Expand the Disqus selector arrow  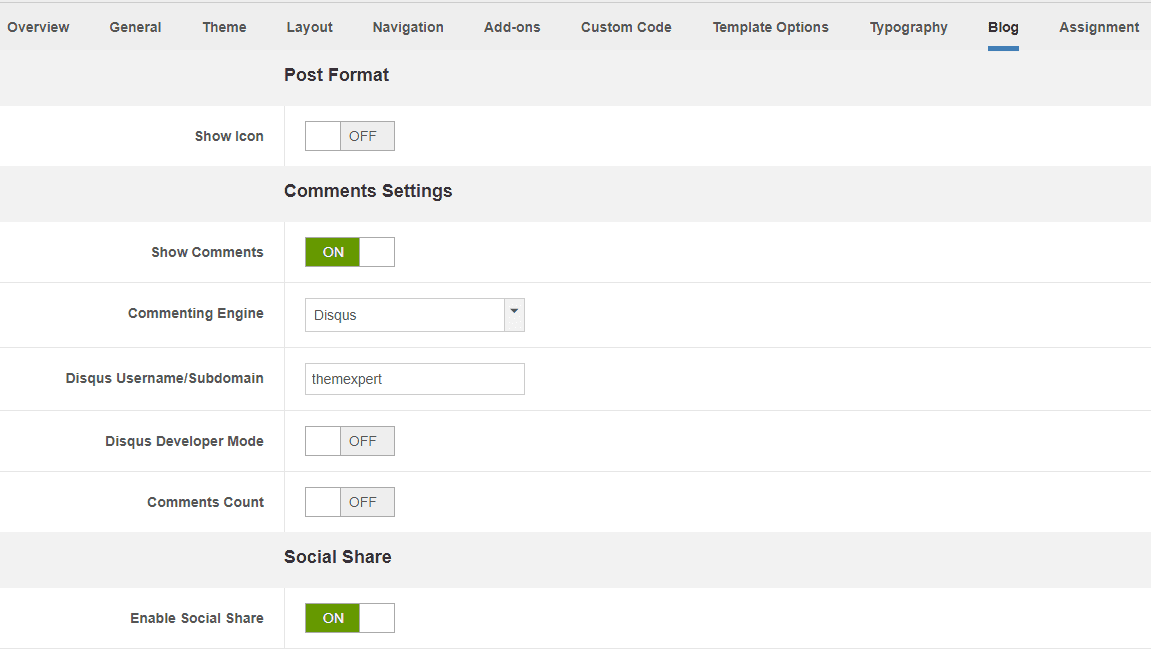[x=514, y=315]
